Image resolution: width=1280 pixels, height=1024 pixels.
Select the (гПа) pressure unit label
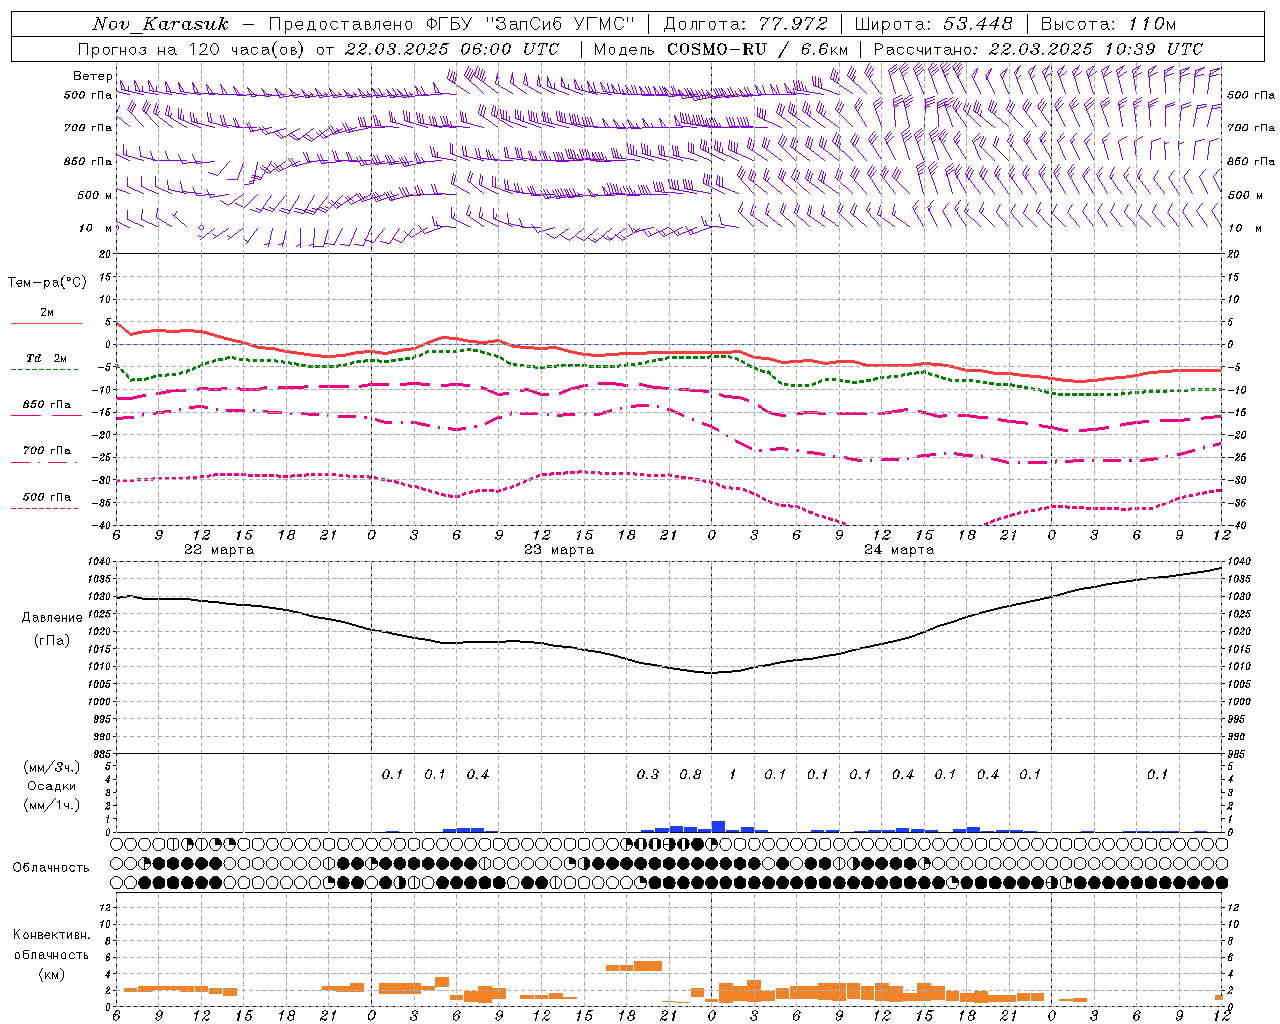[x=52, y=640]
